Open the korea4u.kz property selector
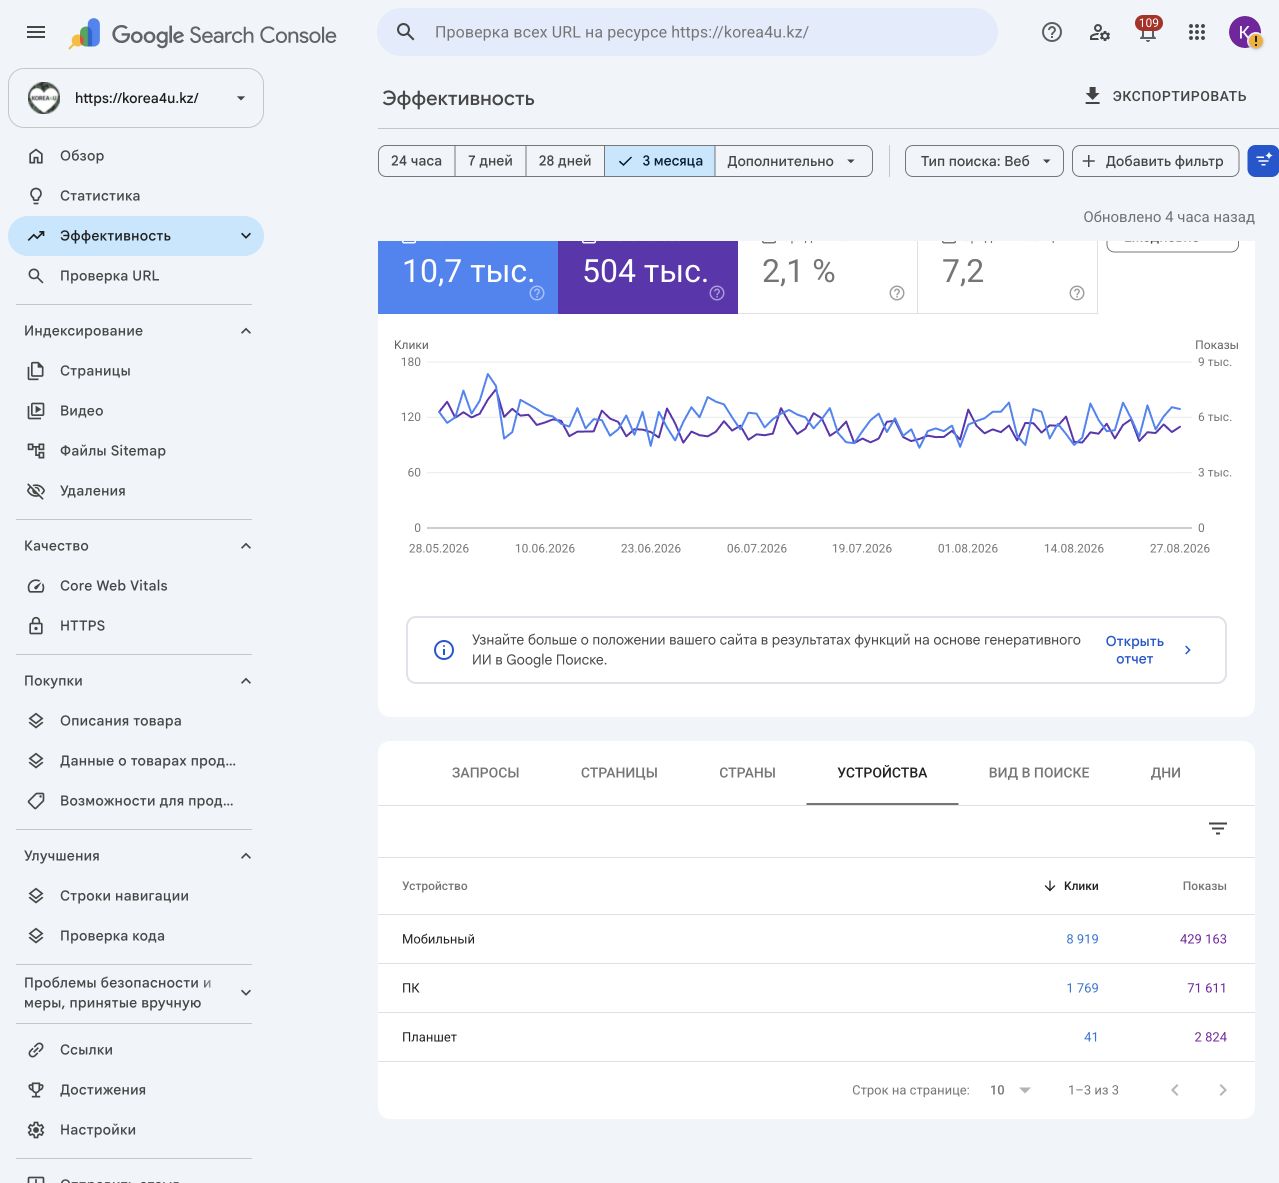The width and height of the screenshot is (1279, 1183). (x=136, y=98)
